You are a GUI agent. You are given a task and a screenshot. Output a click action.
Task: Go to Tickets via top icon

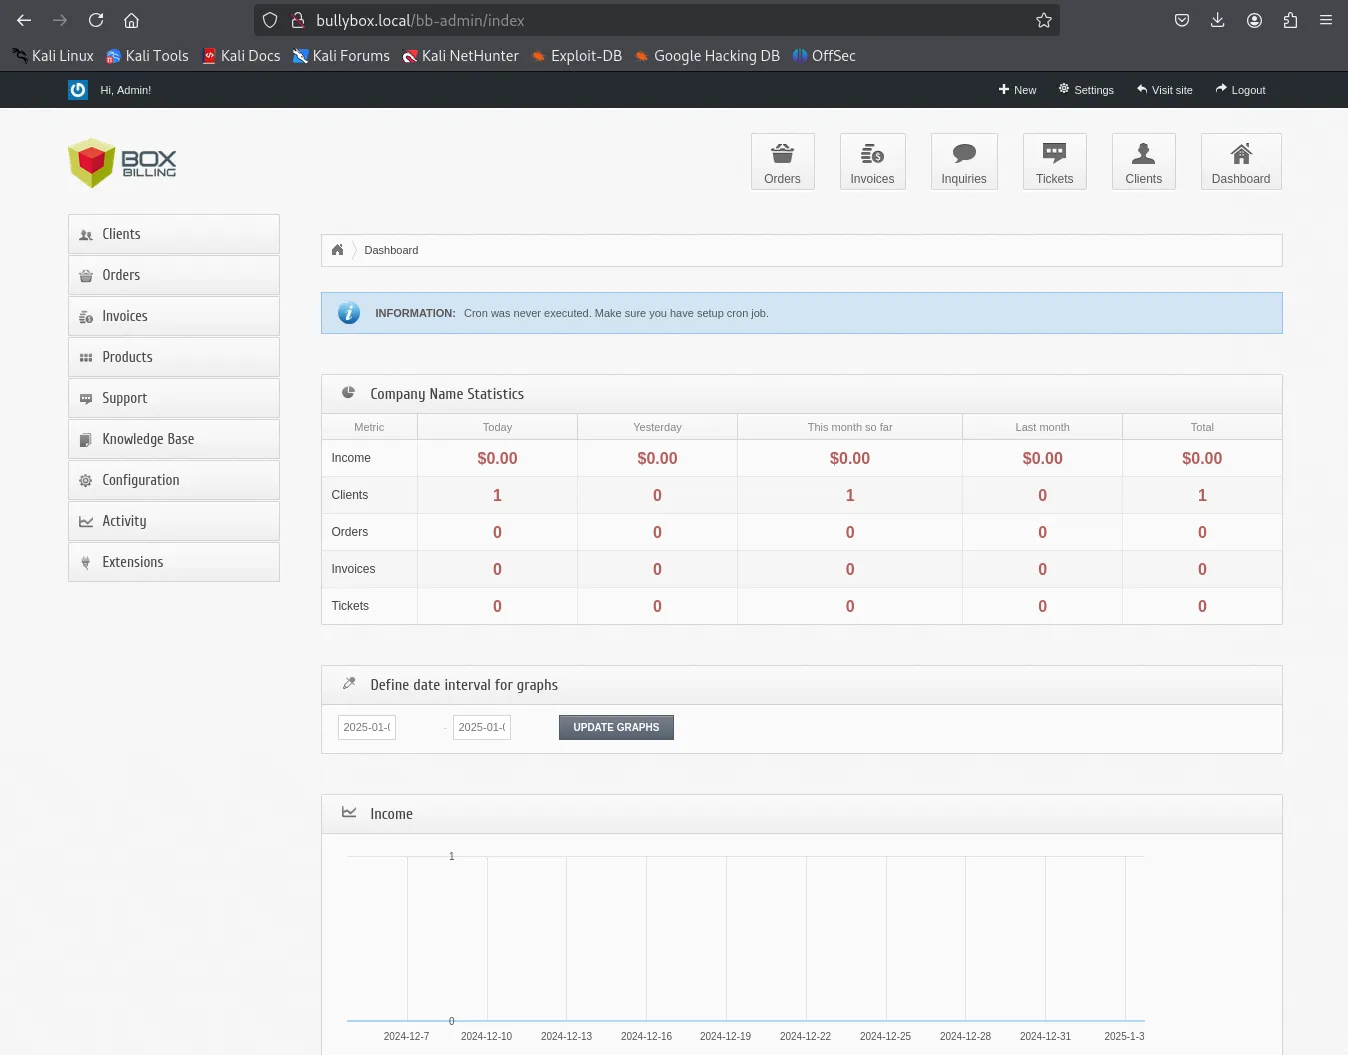[1054, 162]
